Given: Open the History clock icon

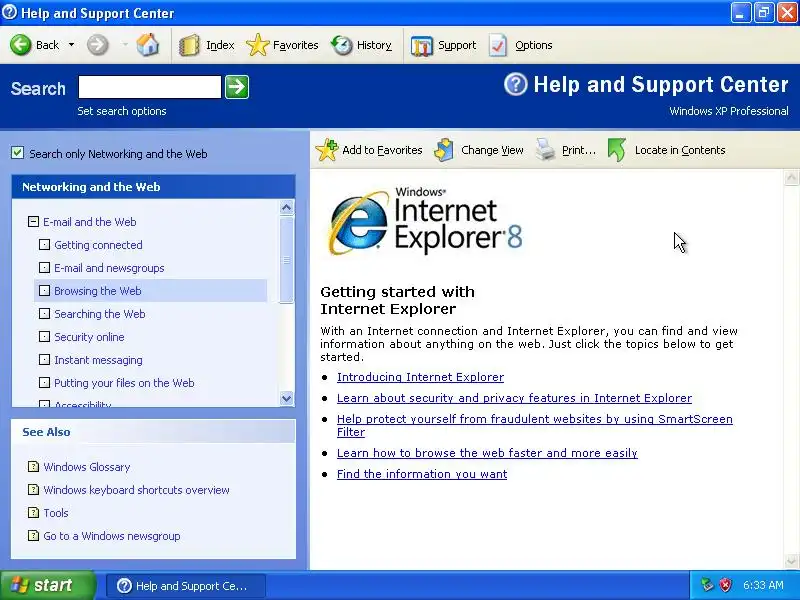Looking at the screenshot, I should tap(341, 45).
